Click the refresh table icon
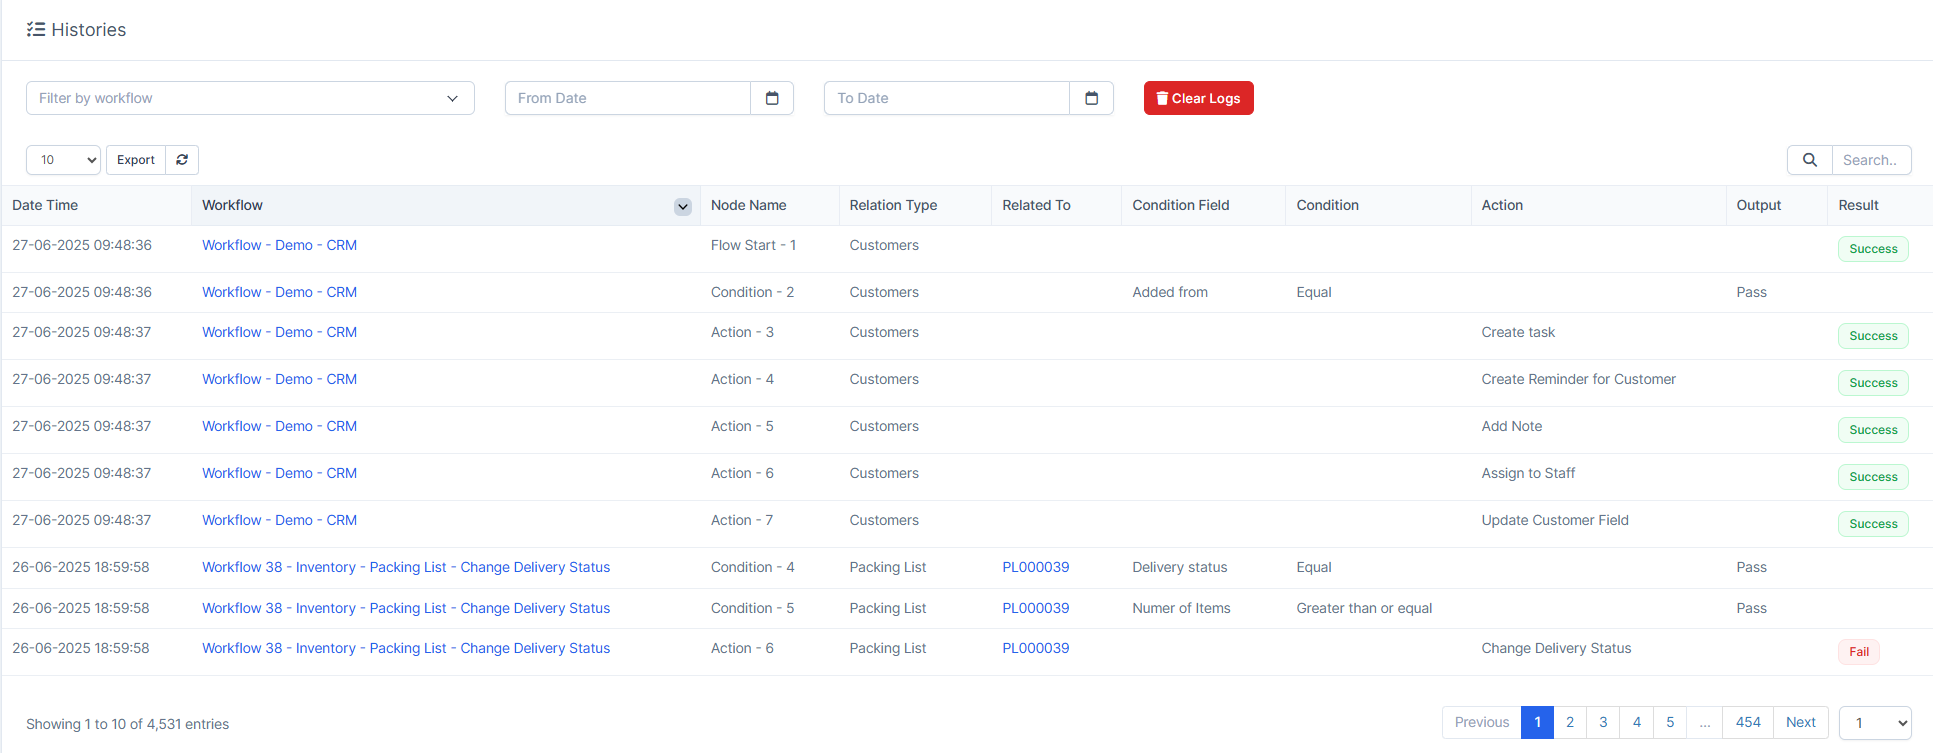 pos(182,160)
